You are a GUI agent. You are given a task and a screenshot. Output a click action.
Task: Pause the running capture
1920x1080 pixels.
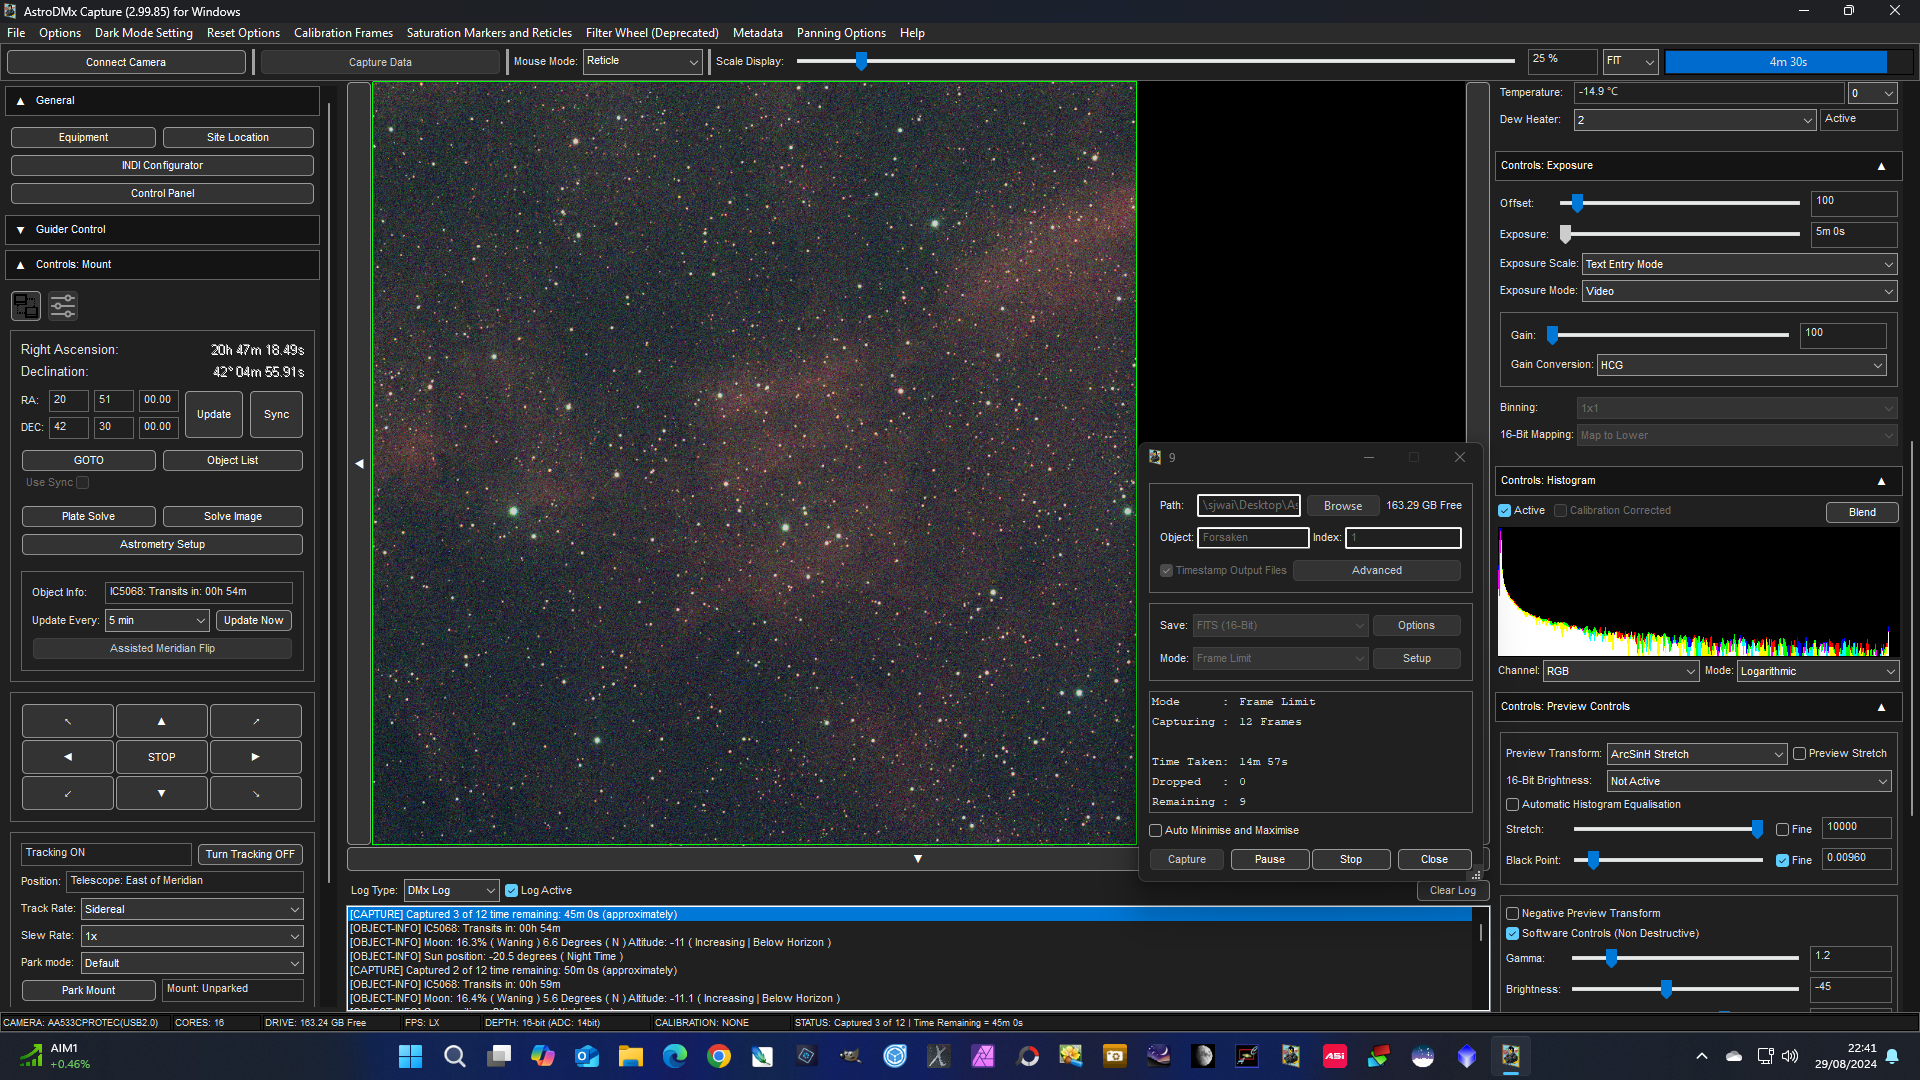tap(1269, 860)
